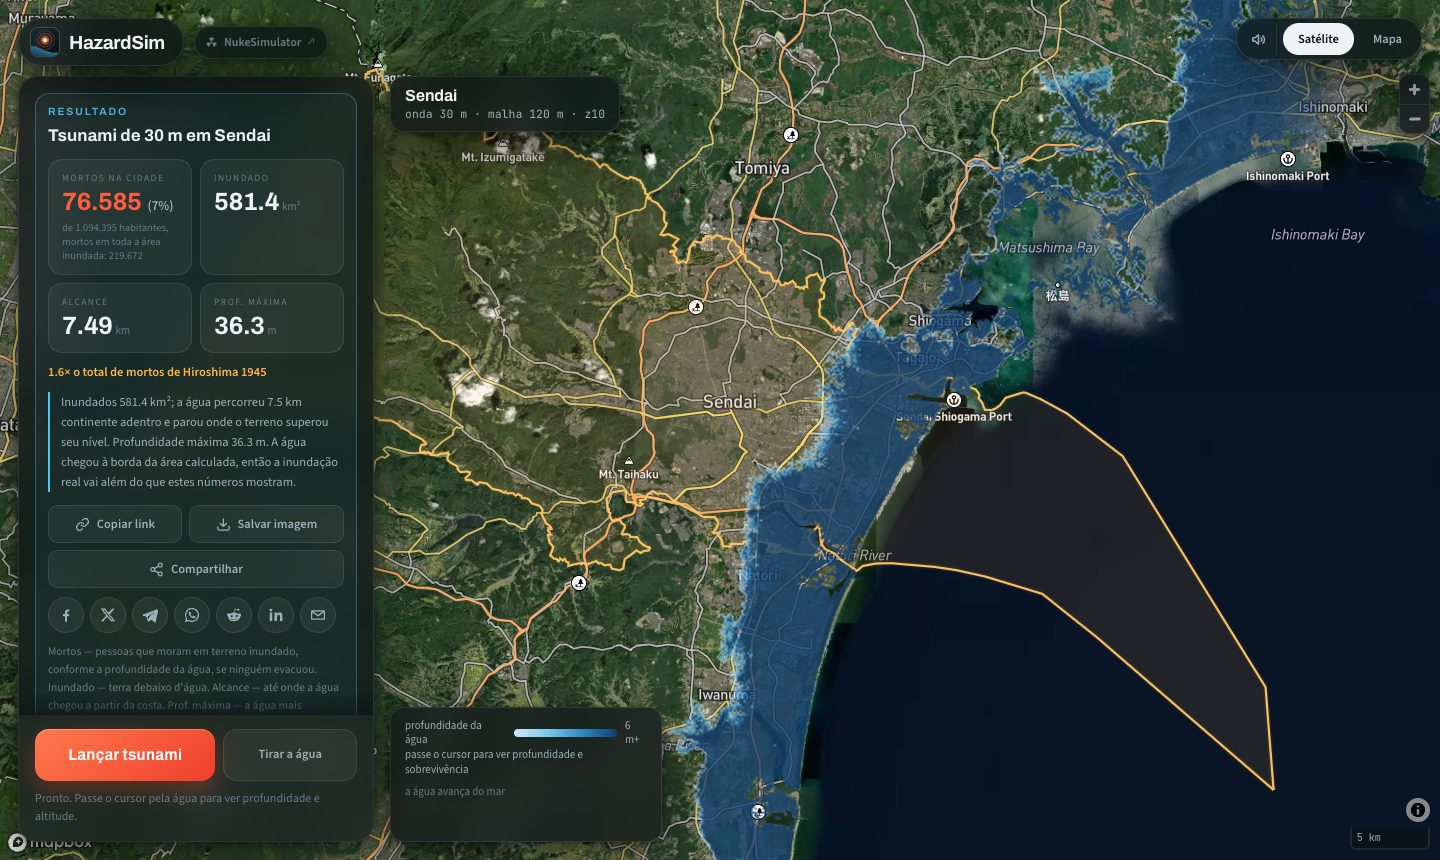
Task: Click the Tomiya label on map
Action: pos(762,168)
